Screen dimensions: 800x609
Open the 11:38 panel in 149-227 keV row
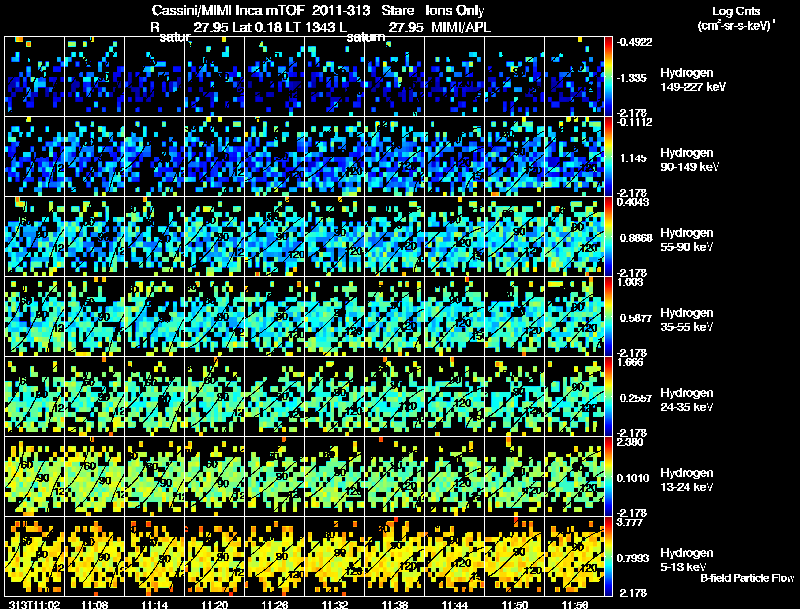(394, 76)
